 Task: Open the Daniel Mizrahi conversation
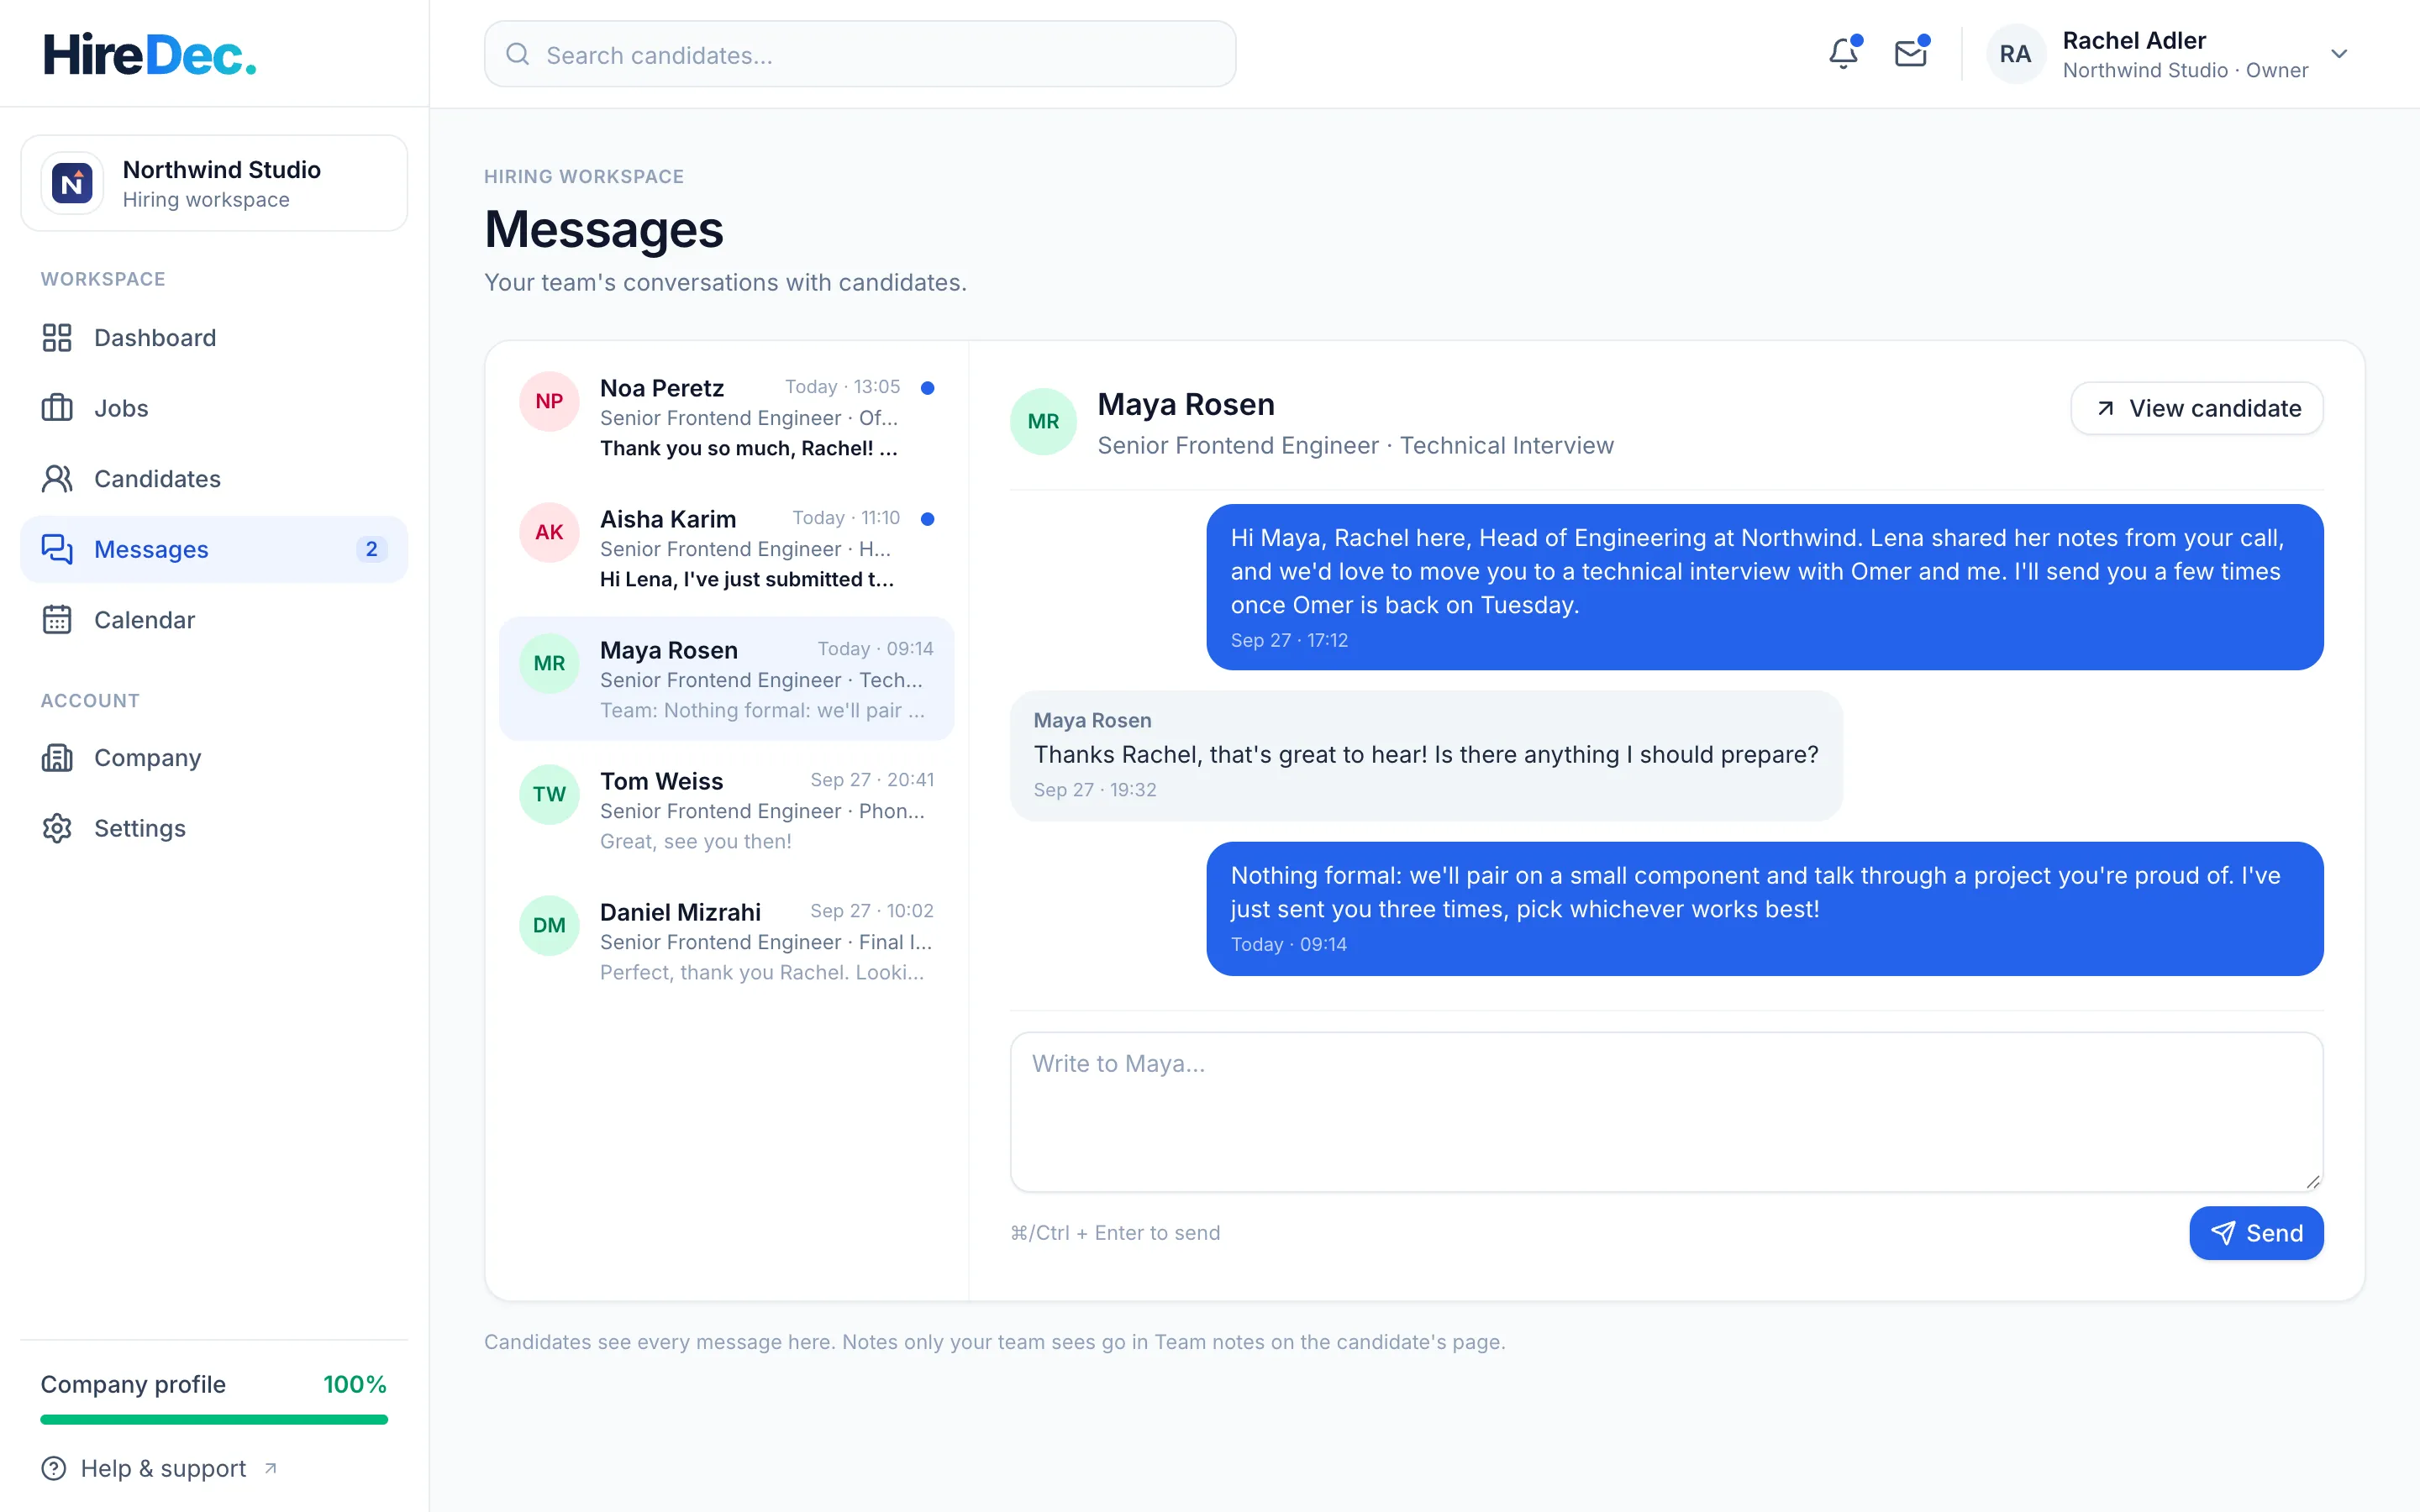pos(727,941)
